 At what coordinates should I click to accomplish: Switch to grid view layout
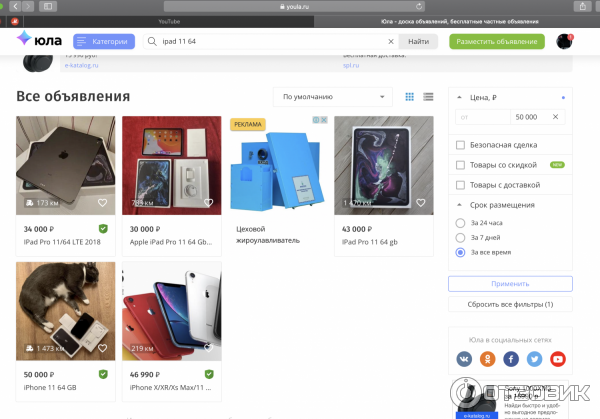(x=410, y=97)
